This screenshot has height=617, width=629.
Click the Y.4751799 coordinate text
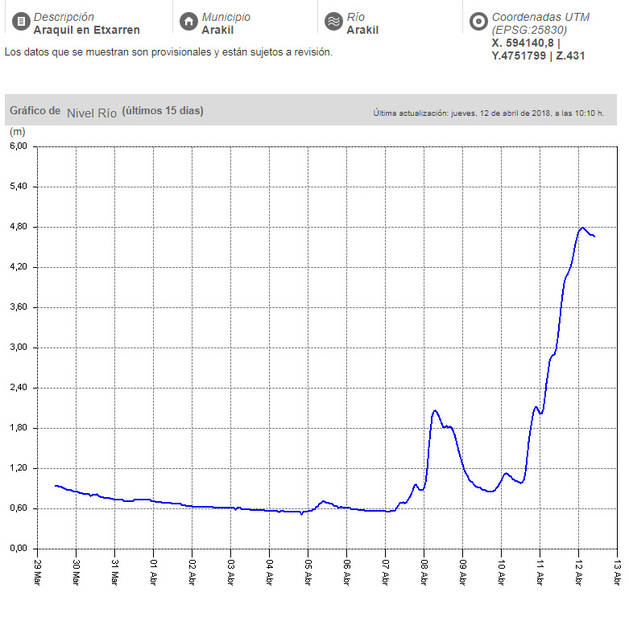(x=524, y=56)
